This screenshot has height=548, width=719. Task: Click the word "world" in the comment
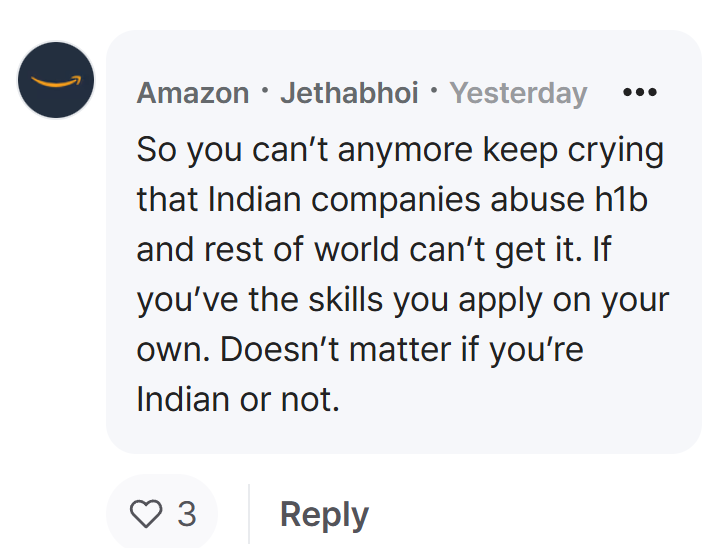pos(356,249)
